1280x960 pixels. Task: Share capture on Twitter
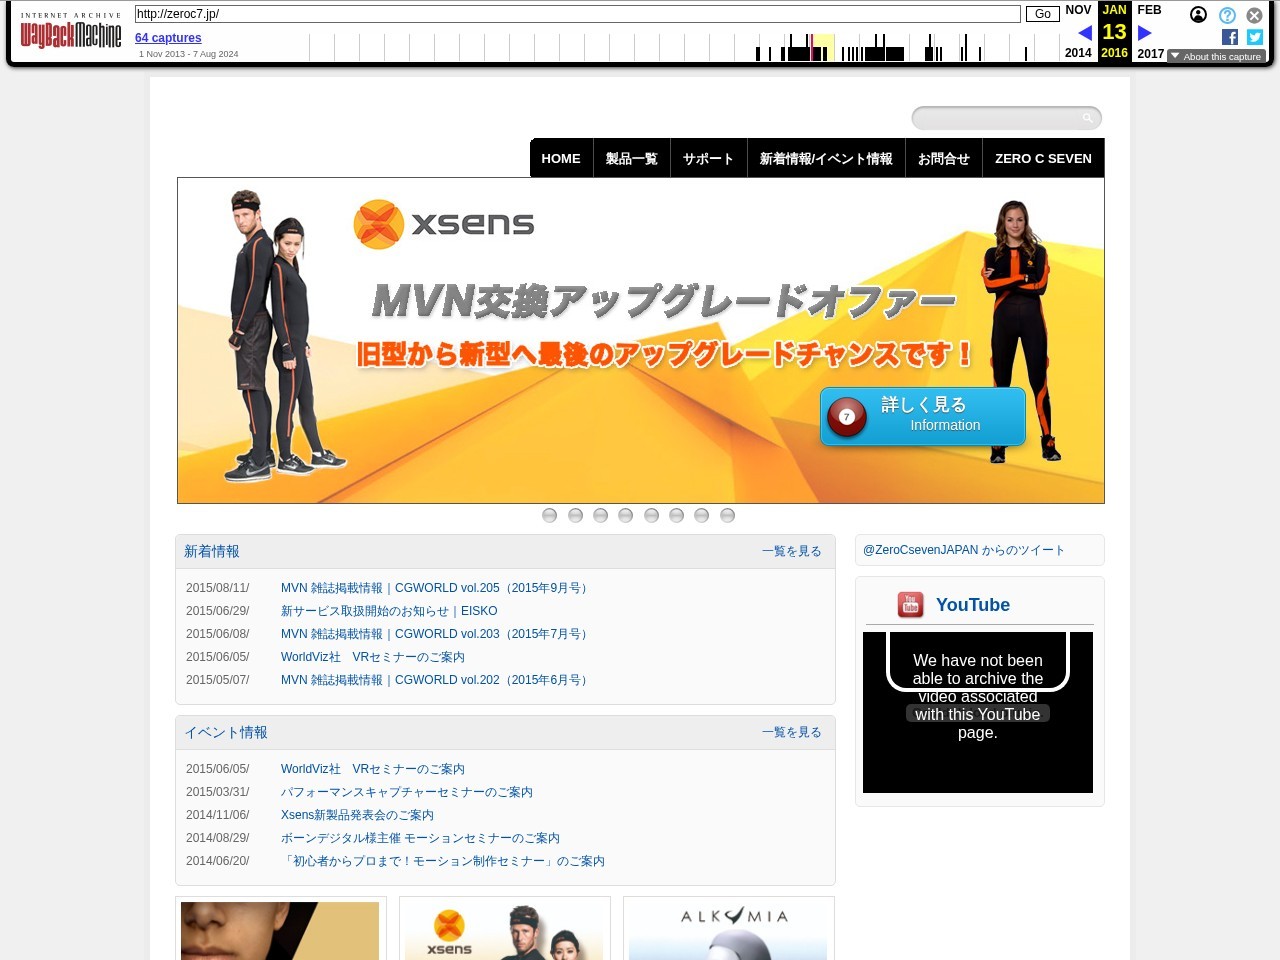(1255, 37)
